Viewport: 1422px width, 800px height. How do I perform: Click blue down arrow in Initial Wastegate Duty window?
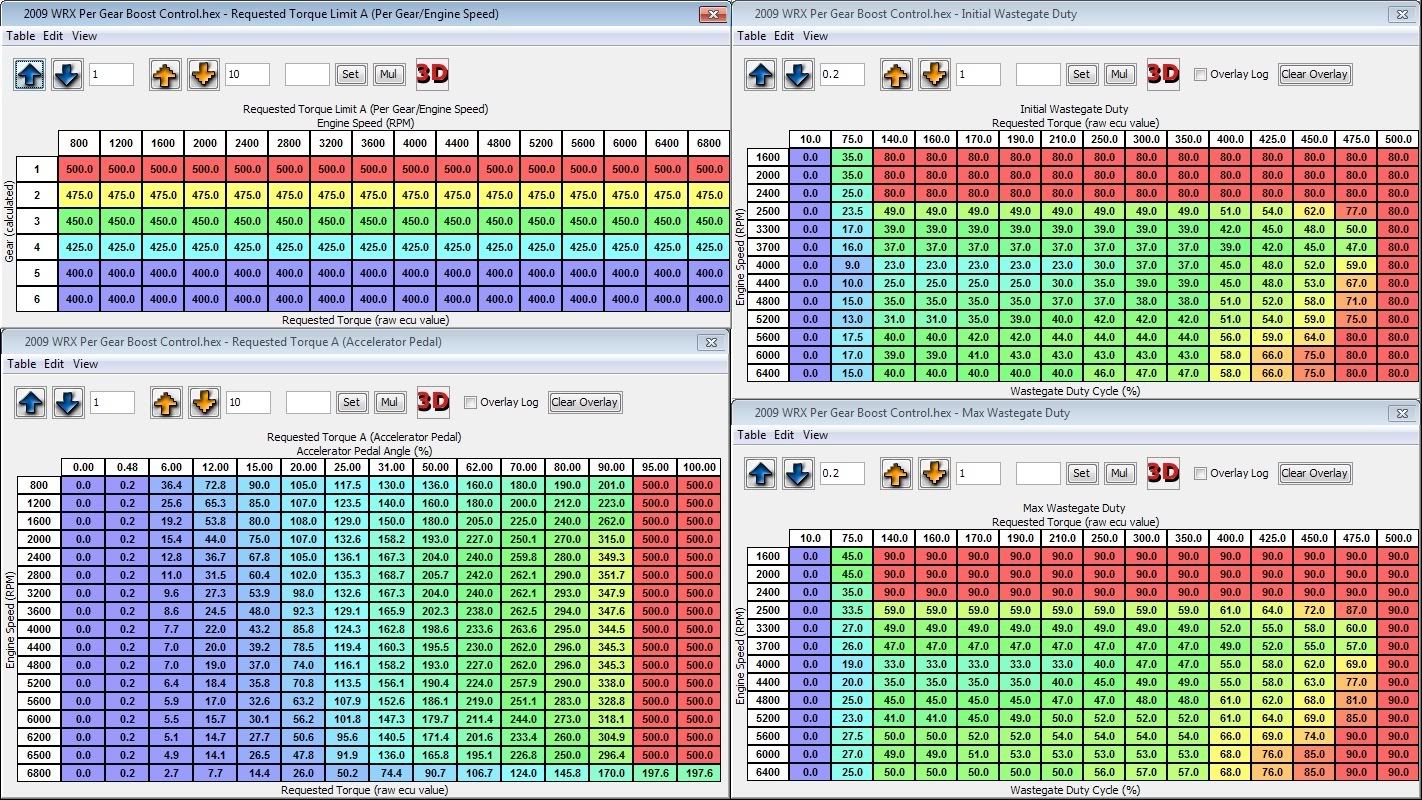[x=797, y=74]
